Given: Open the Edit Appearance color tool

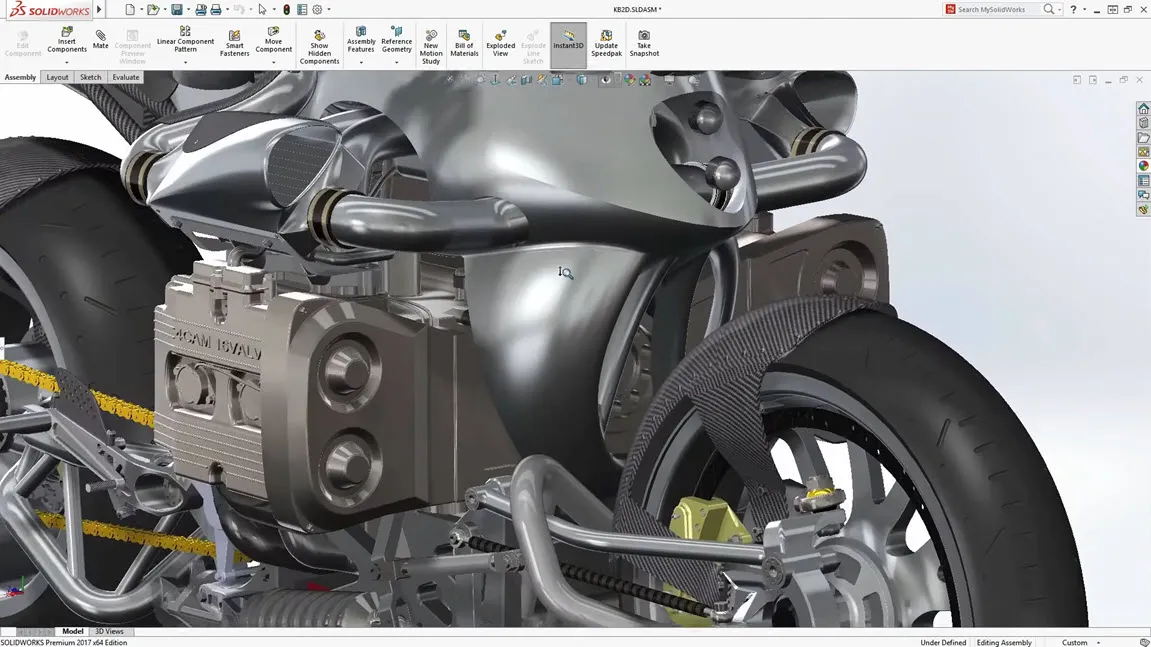Looking at the screenshot, I should pyautogui.click(x=628, y=79).
